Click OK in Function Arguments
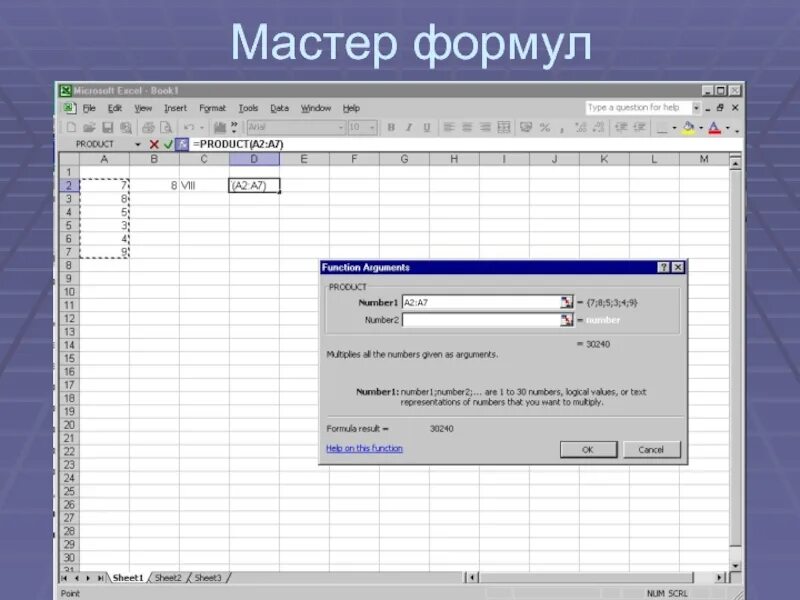 click(x=588, y=449)
